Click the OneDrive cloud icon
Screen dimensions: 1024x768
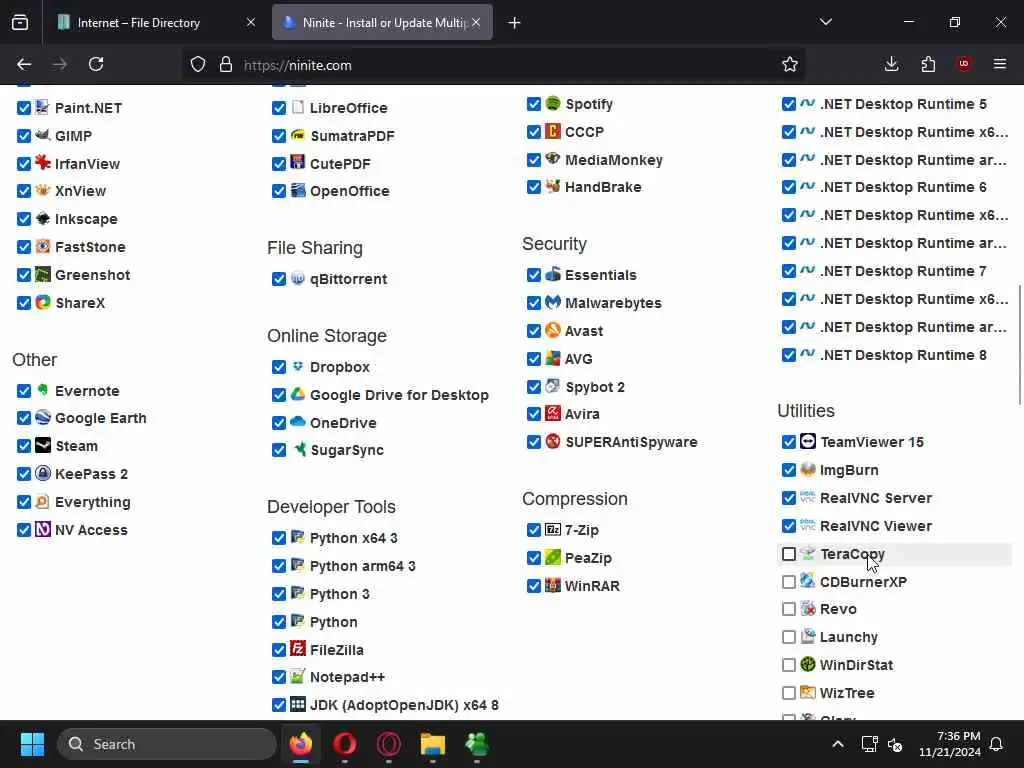298,422
